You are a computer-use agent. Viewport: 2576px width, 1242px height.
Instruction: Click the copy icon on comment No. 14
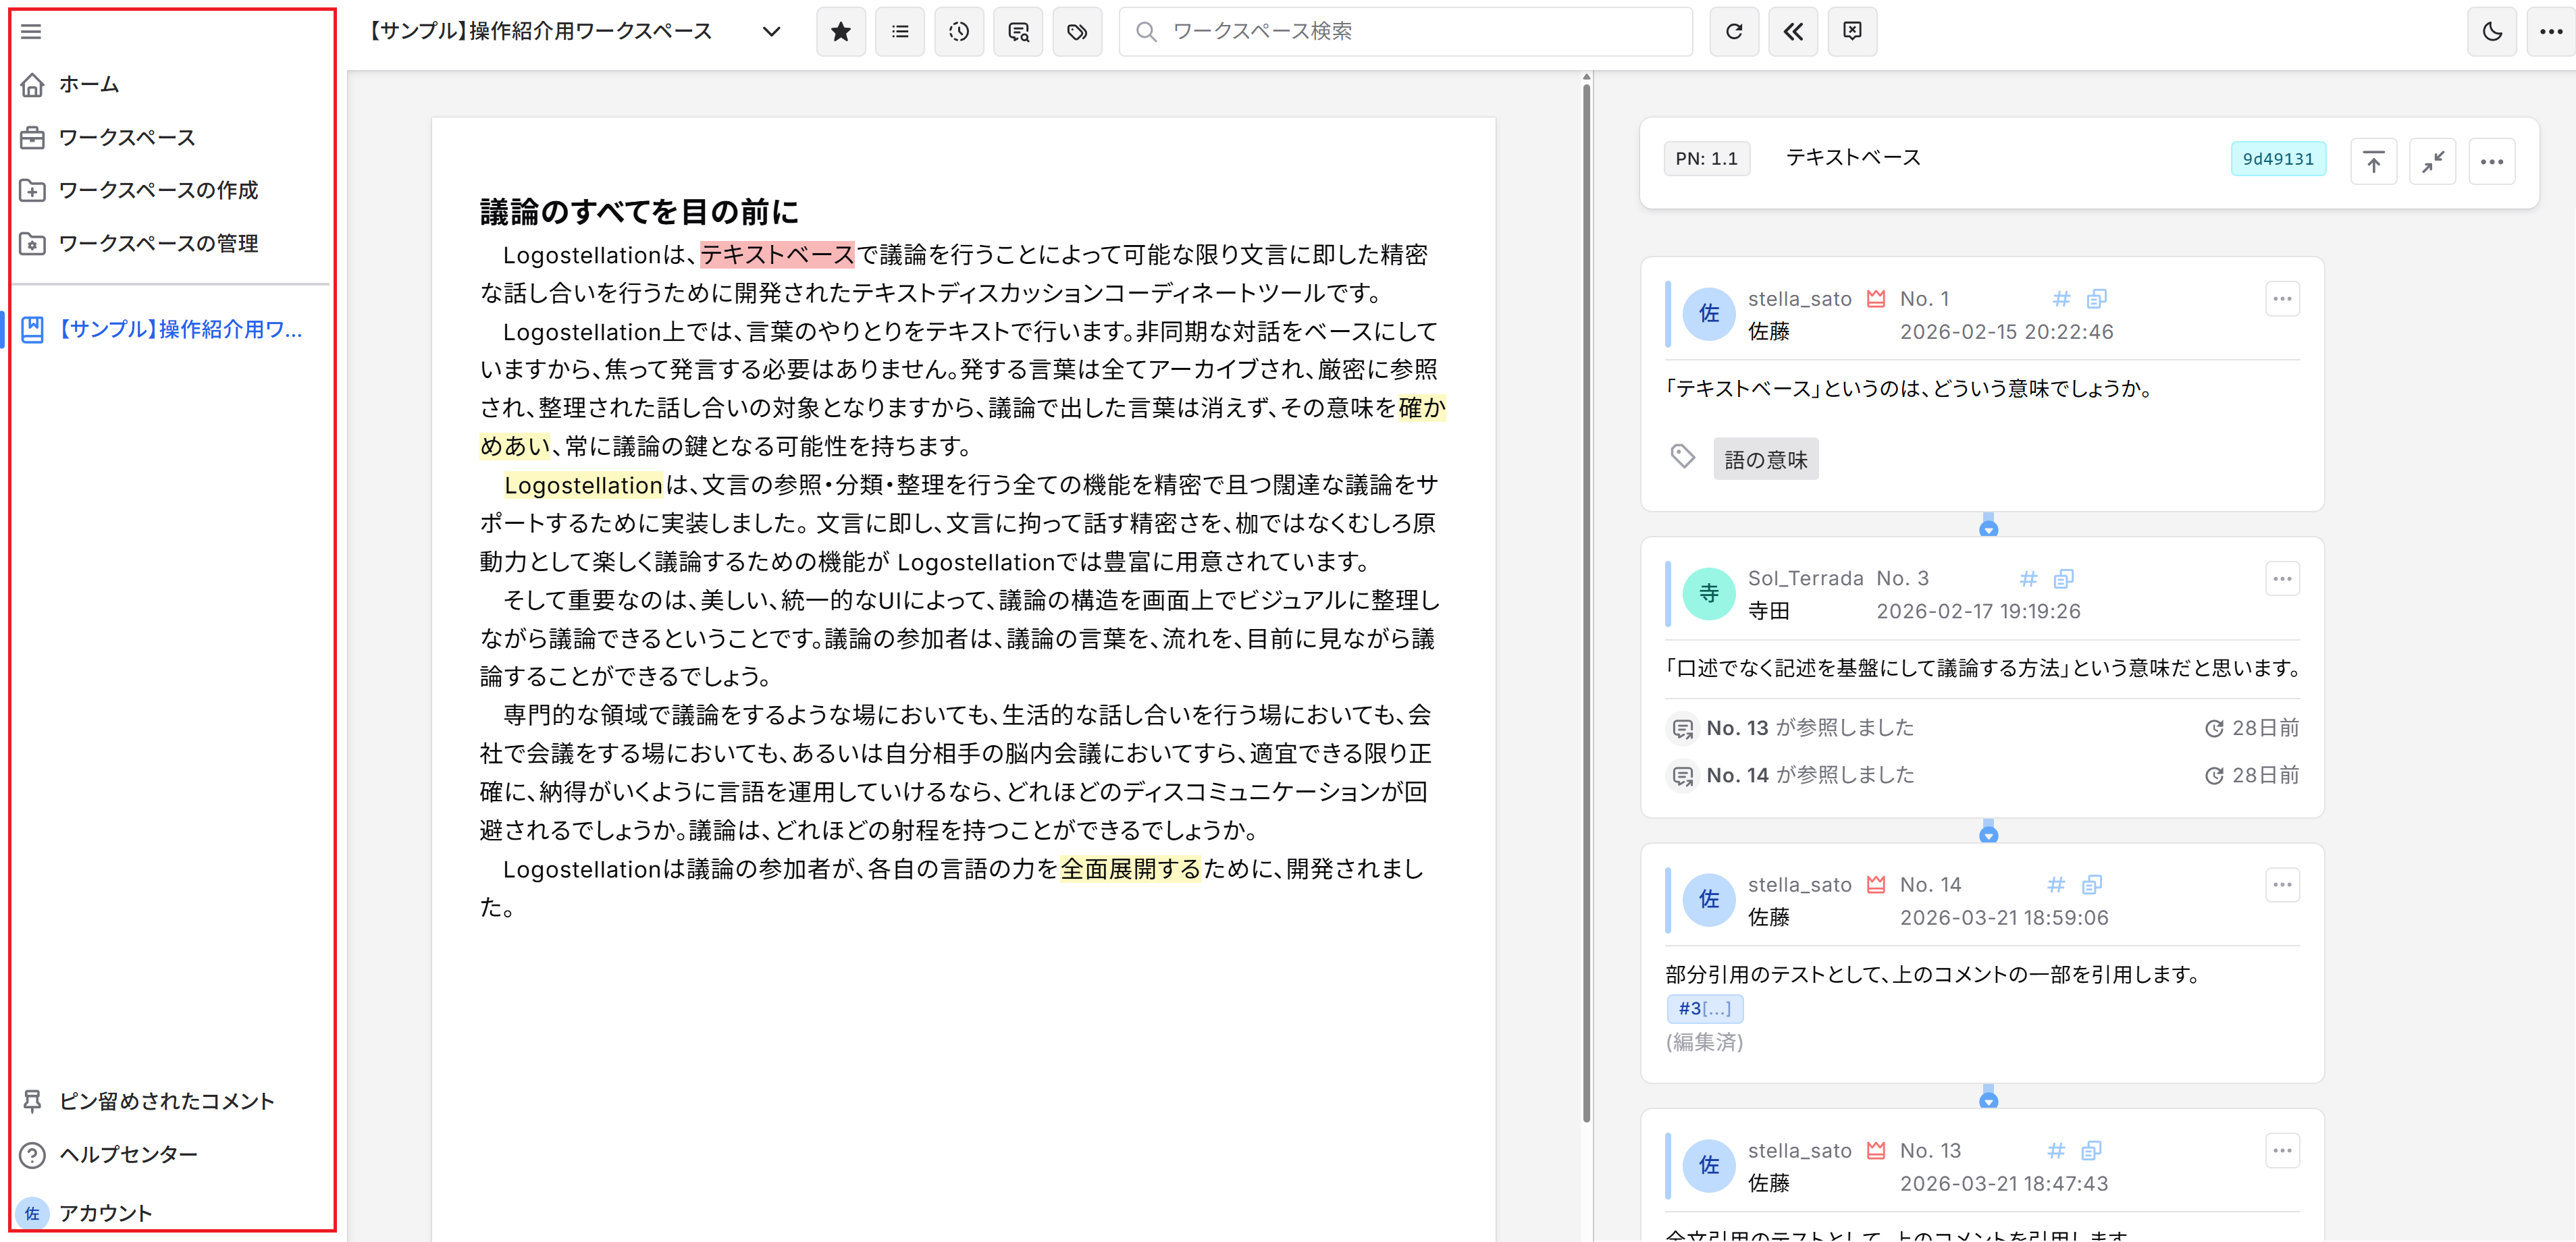pyautogui.click(x=2091, y=884)
